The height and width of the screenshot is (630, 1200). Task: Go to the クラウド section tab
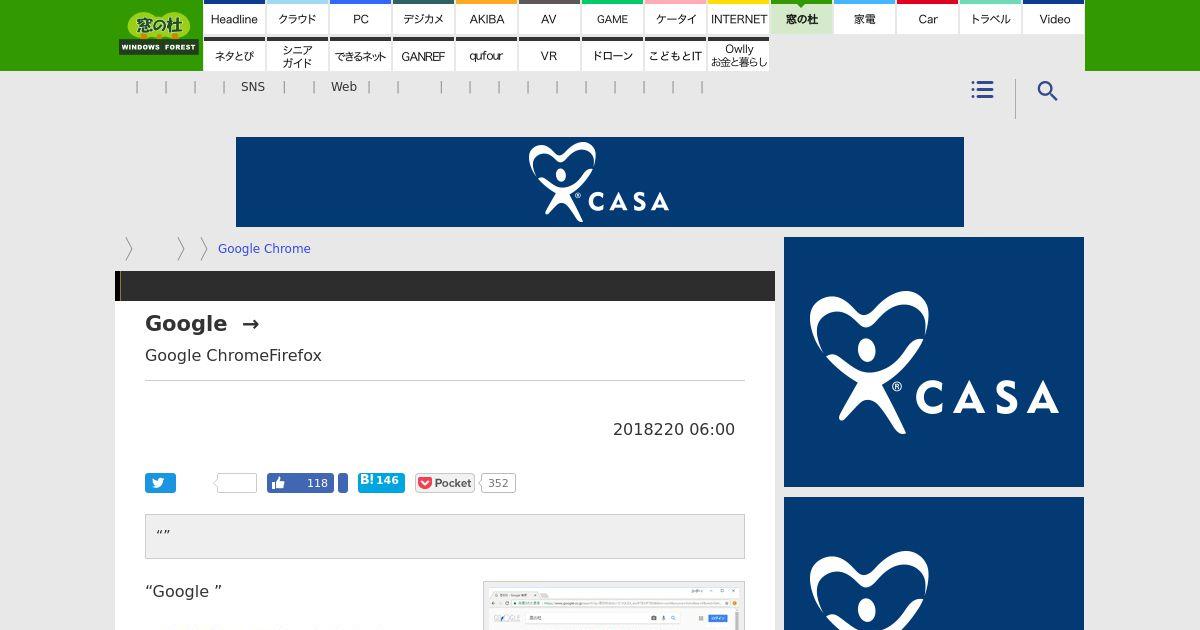297,18
